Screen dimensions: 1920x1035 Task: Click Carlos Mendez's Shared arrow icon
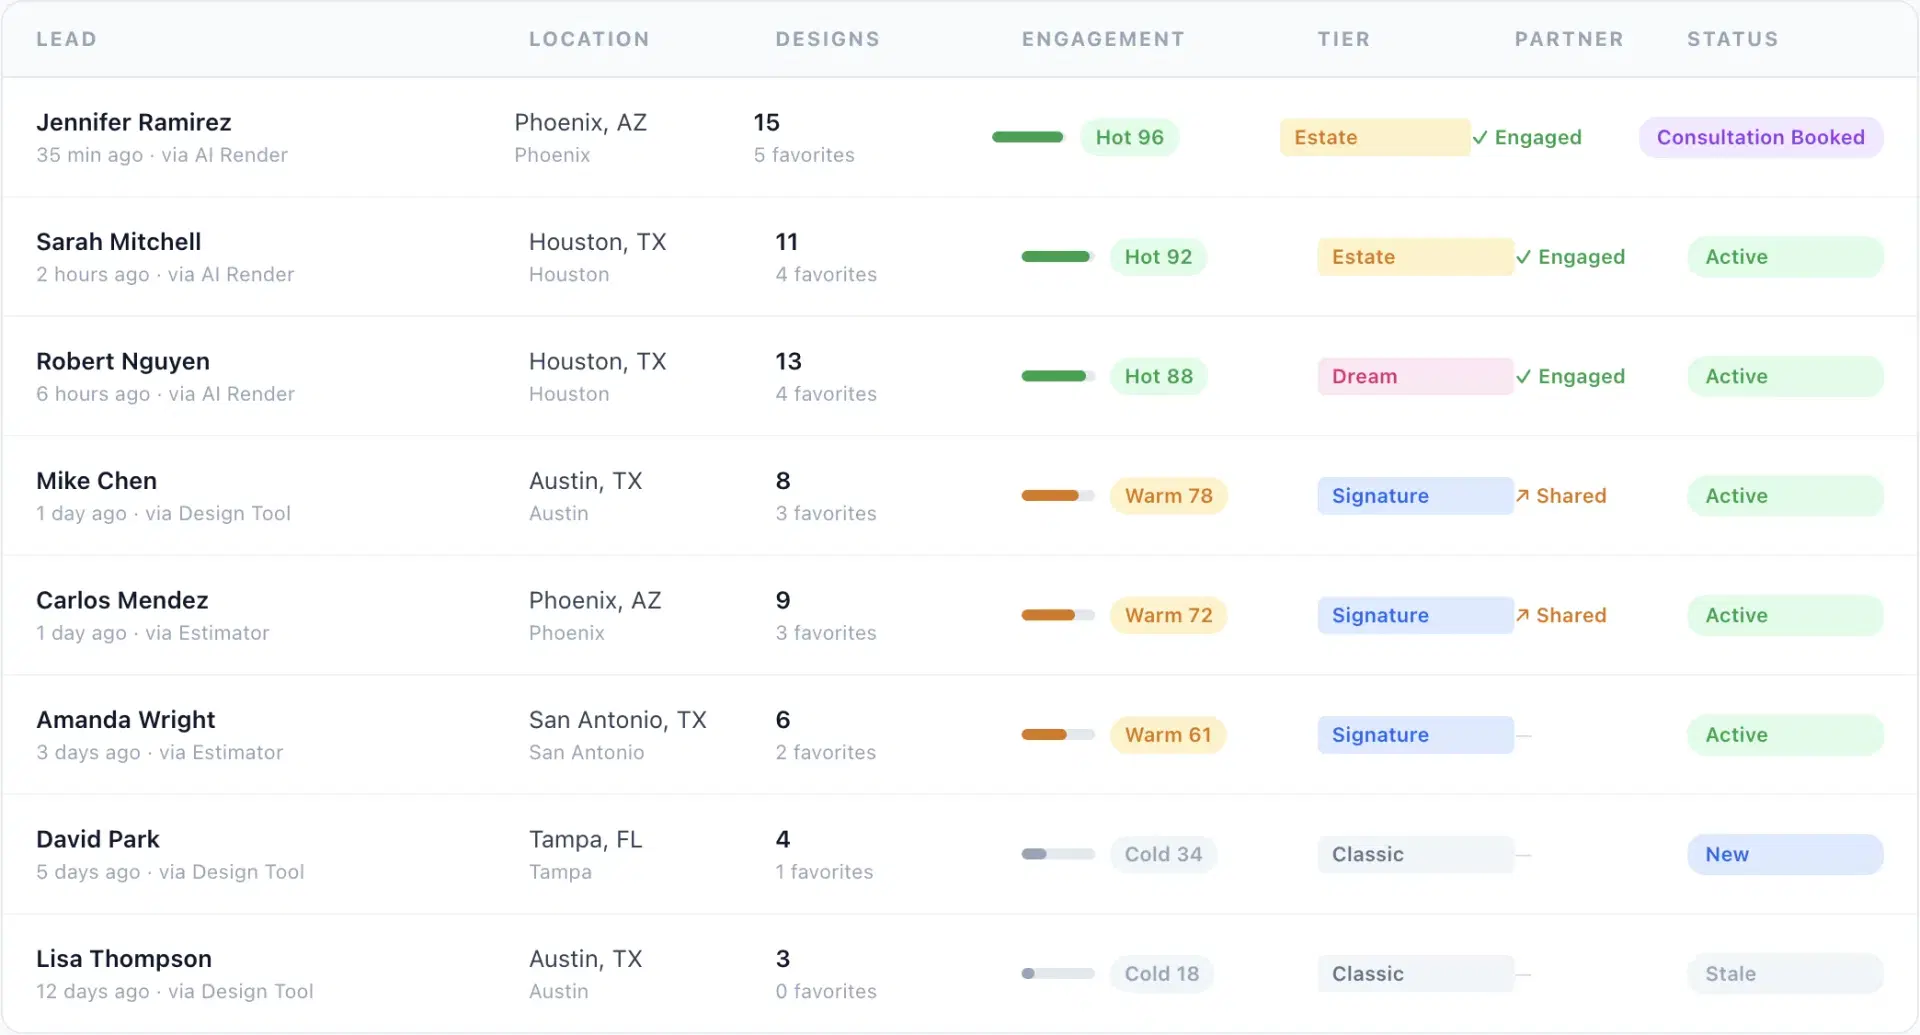click(x=1522, y=616)
